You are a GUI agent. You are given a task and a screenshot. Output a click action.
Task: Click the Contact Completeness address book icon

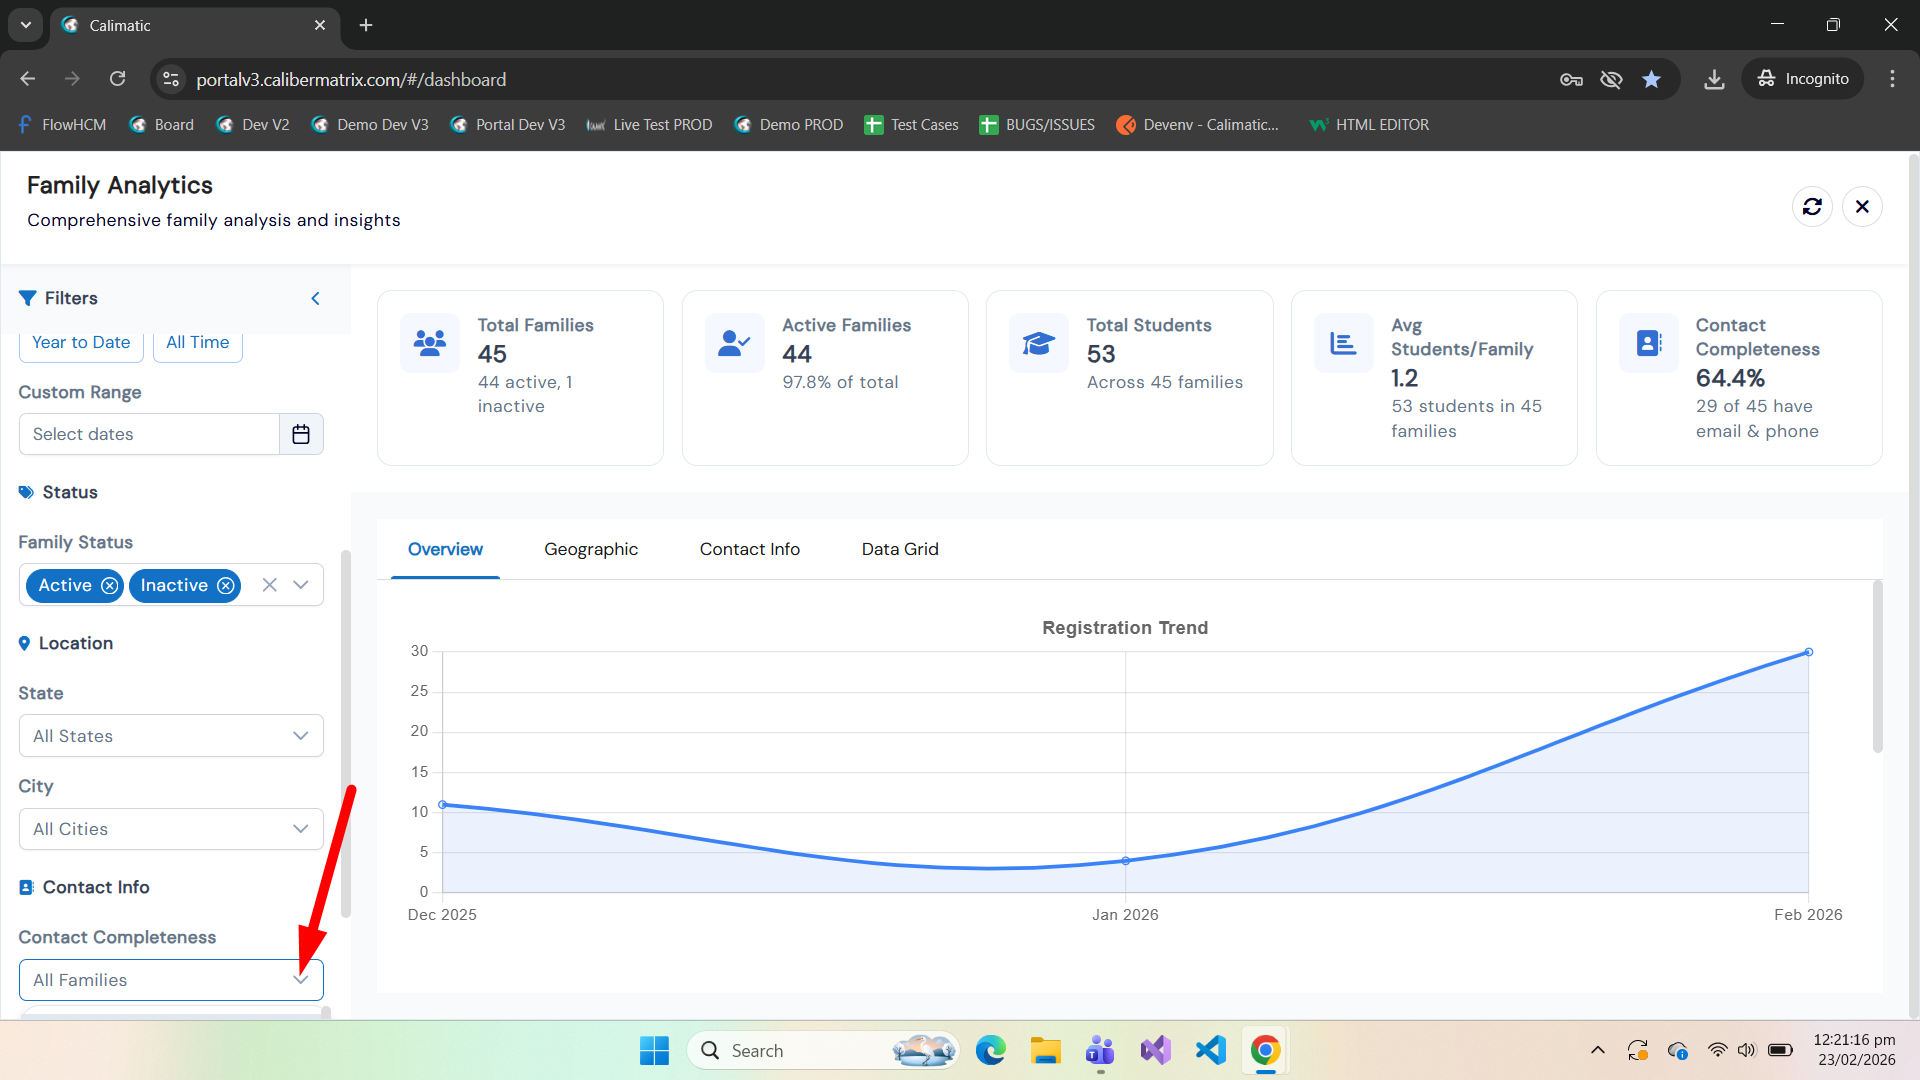click(x=1648, y=343)
